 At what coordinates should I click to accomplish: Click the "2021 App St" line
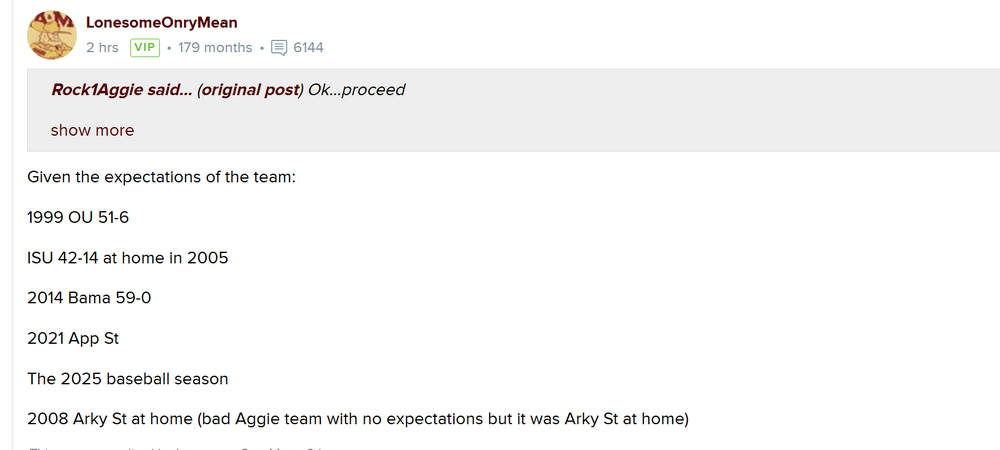coord(73,338)
